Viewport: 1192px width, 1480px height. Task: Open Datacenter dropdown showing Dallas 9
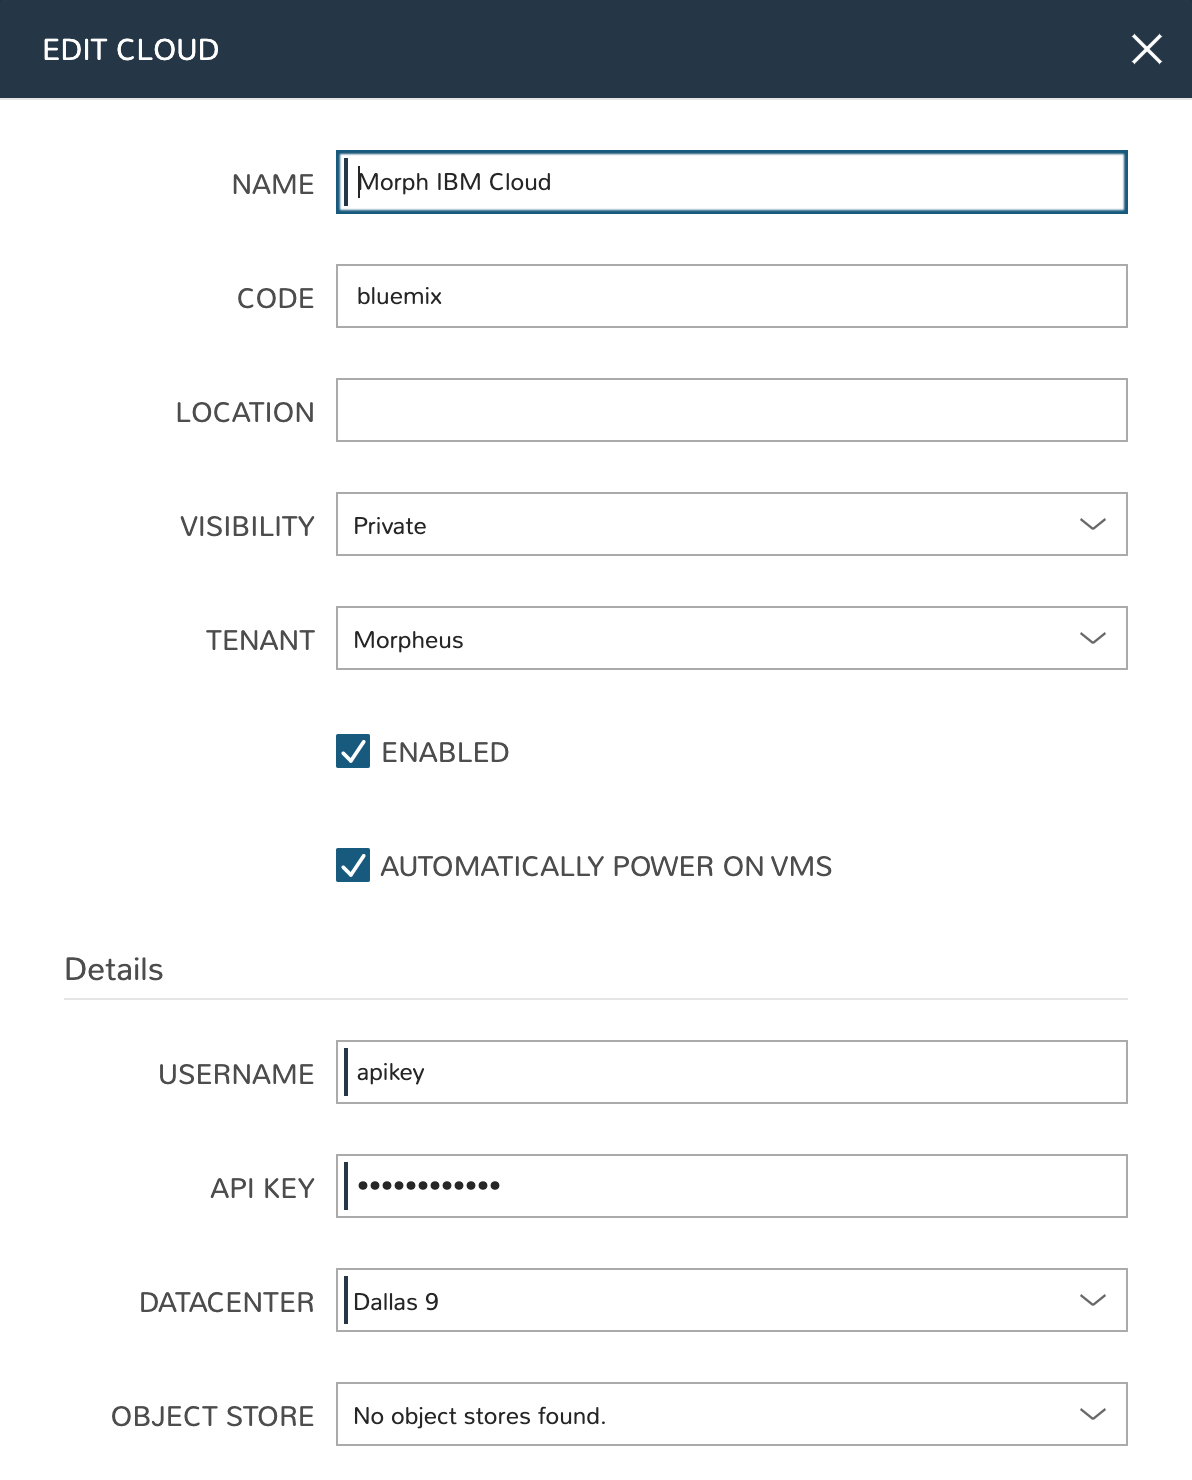pos(730,1300)
